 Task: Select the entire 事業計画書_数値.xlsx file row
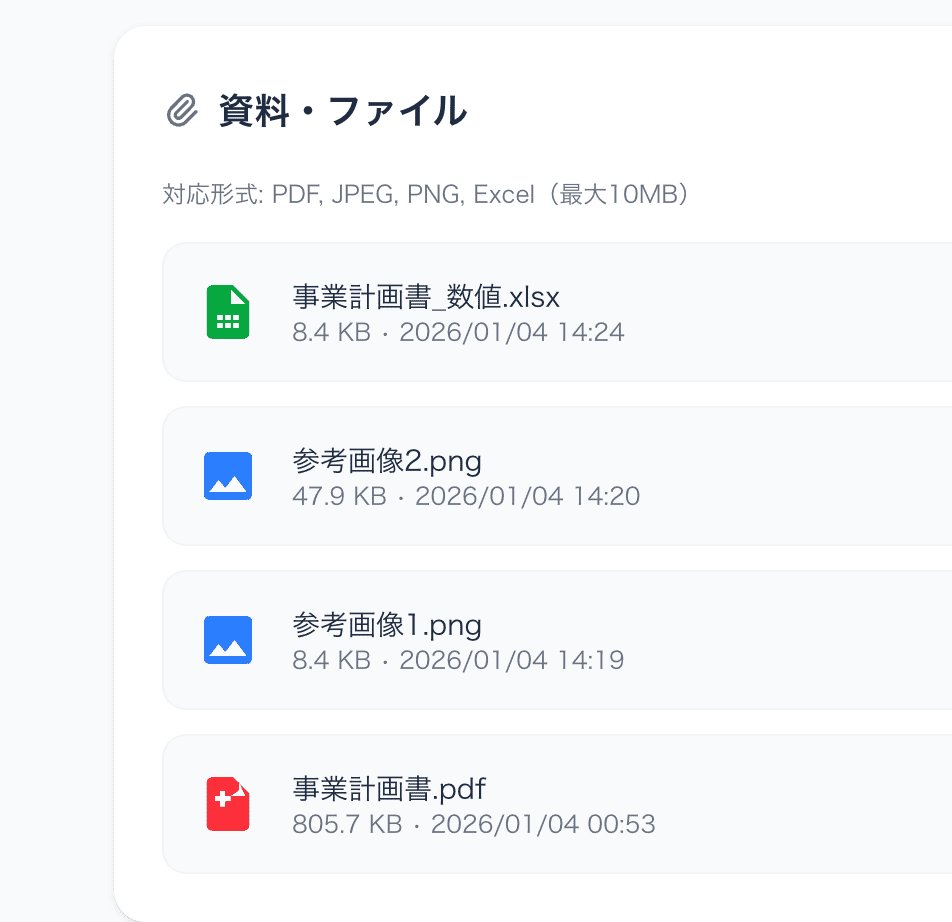(x=550, y=312)
